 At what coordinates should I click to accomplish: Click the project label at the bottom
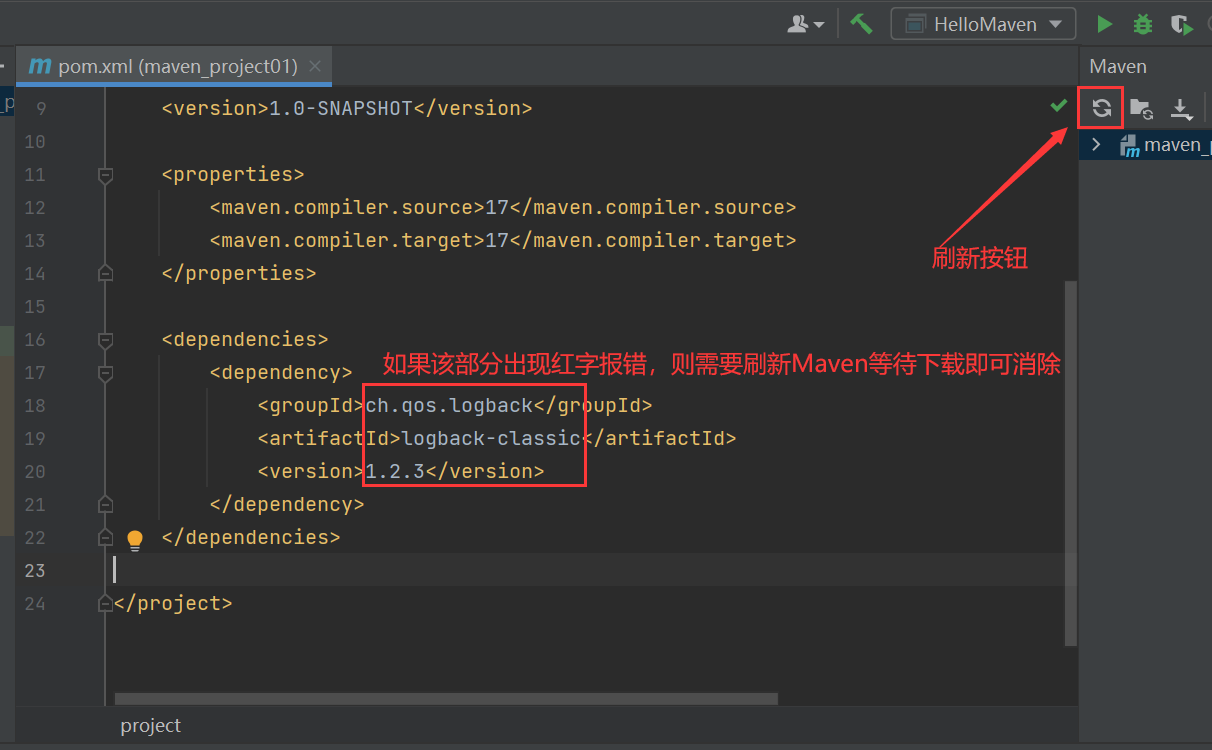pyautogui.click(x=150, y=725)
